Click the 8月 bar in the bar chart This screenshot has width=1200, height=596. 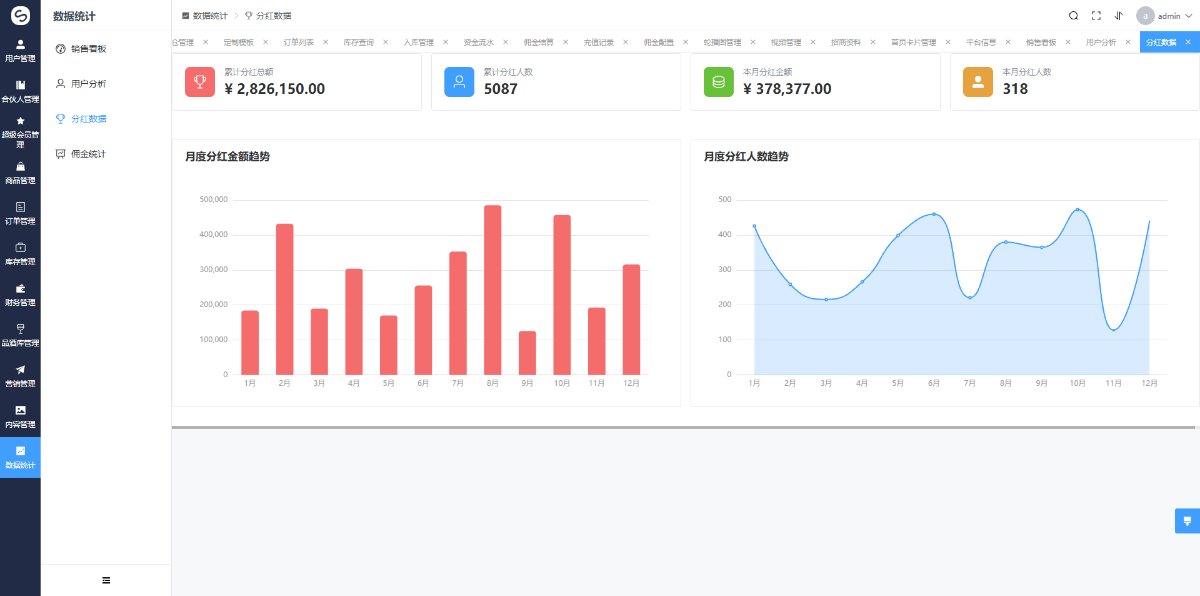492,290
